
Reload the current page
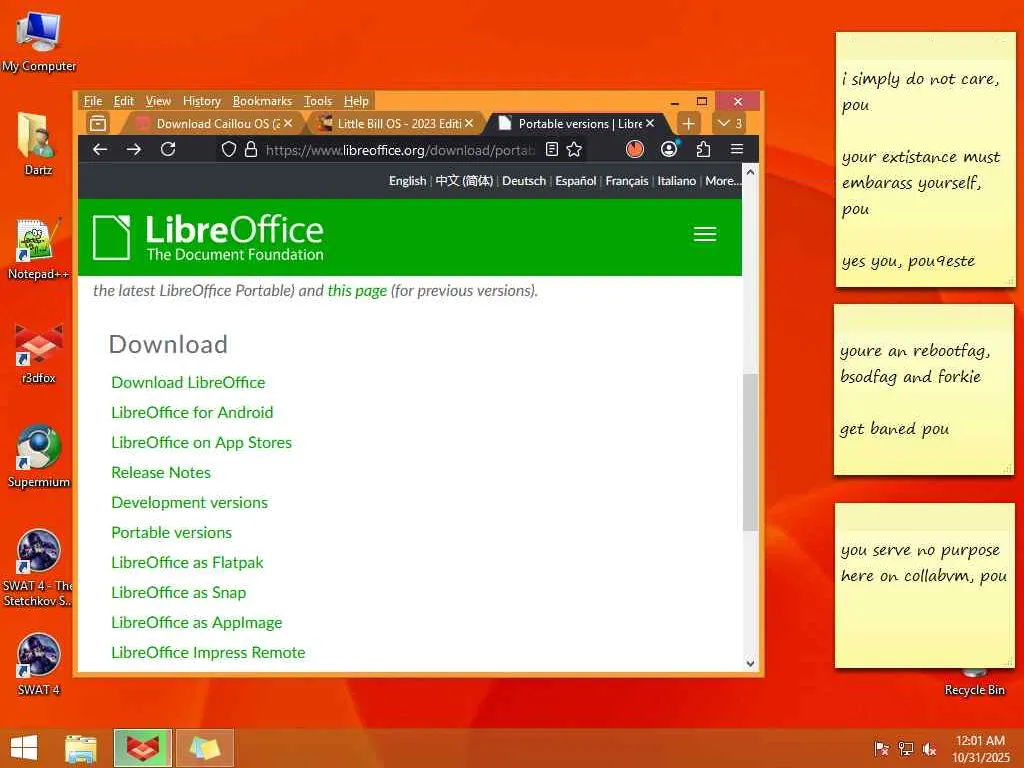click(x=168, y=150)
